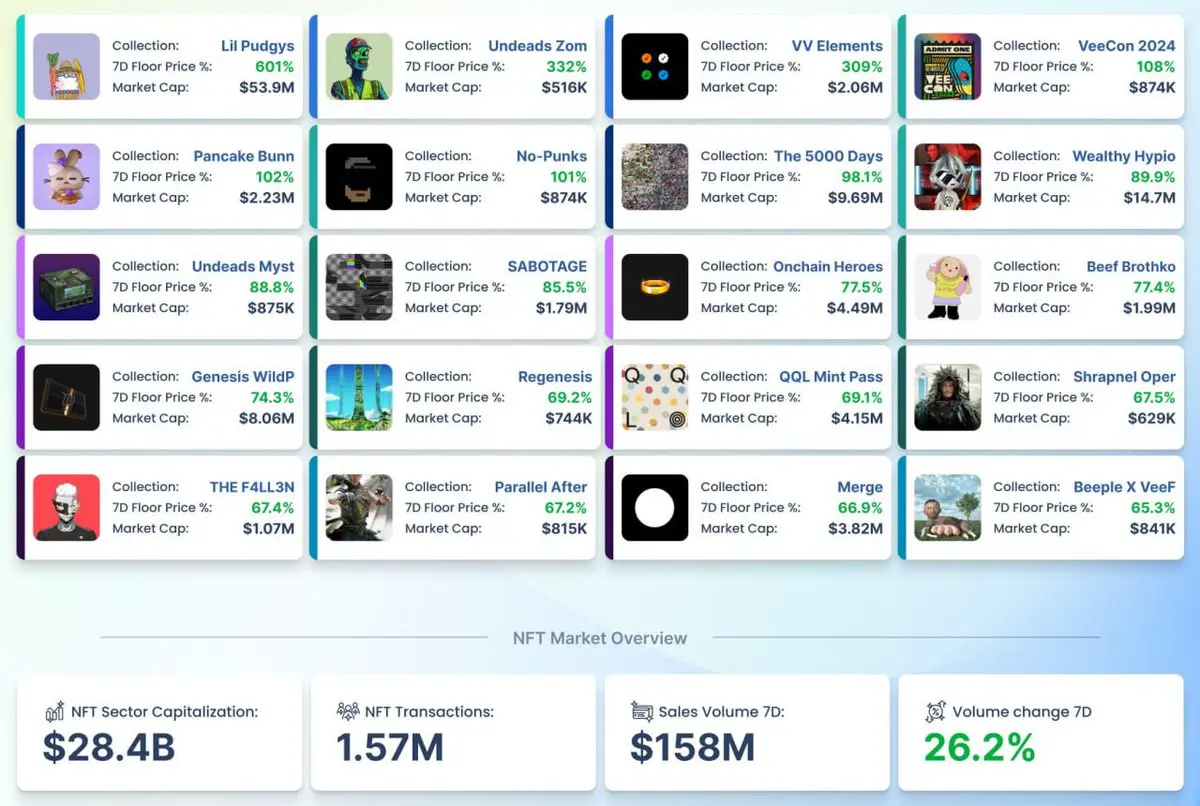Click the 65.3% floor price value
The width and height of the screenshot is (1200, 806).
(1154, 508)
